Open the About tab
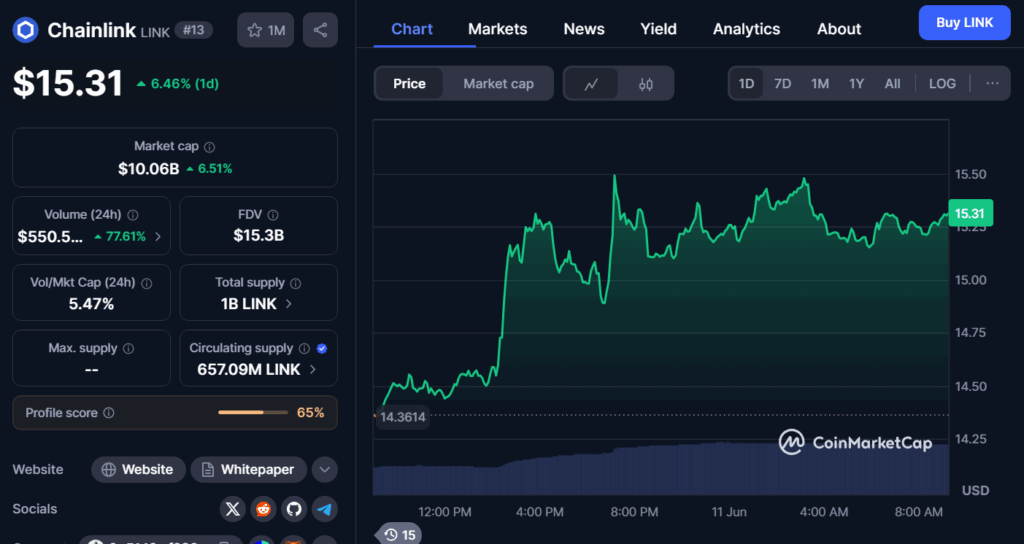Image resolution: width=1024 pixels, height=544 pixels. 839,29
